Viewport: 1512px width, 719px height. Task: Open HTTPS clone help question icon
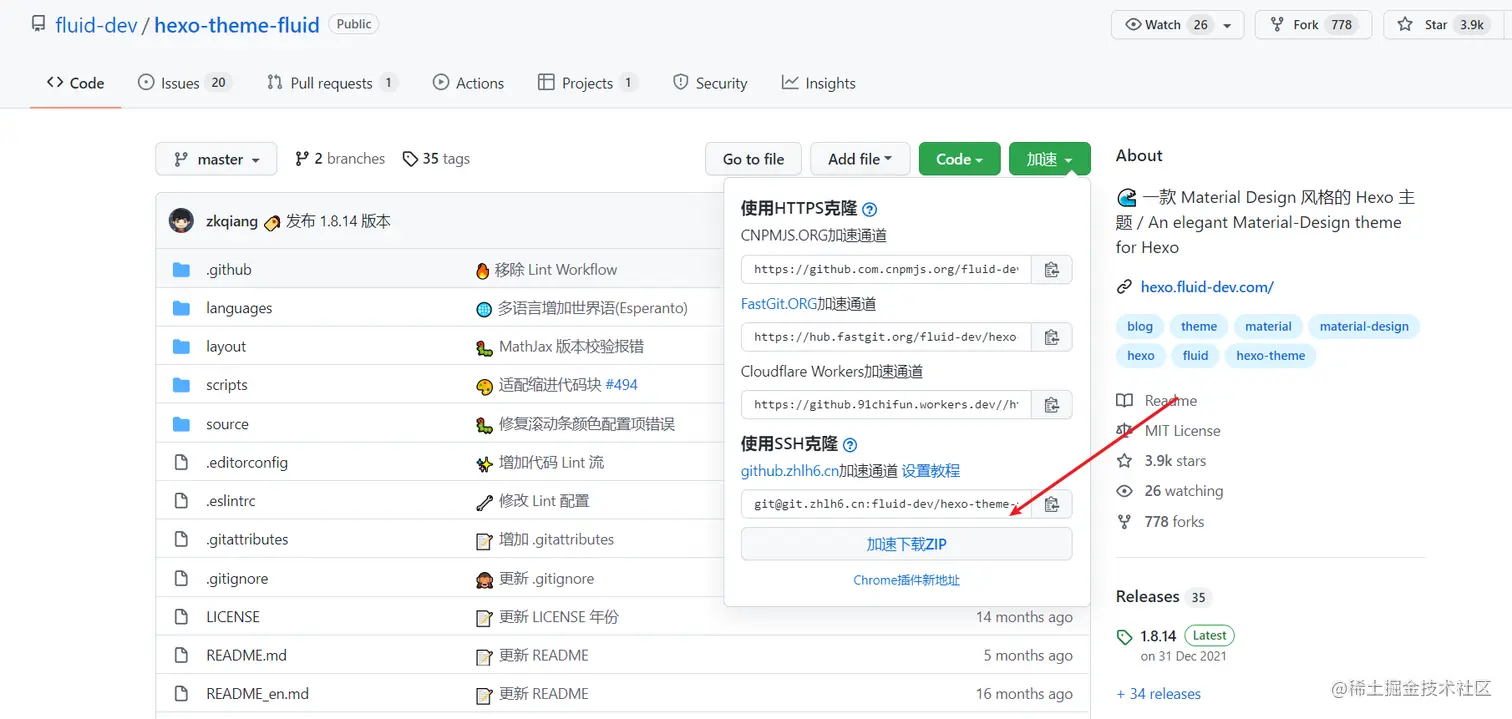(870, 209)
